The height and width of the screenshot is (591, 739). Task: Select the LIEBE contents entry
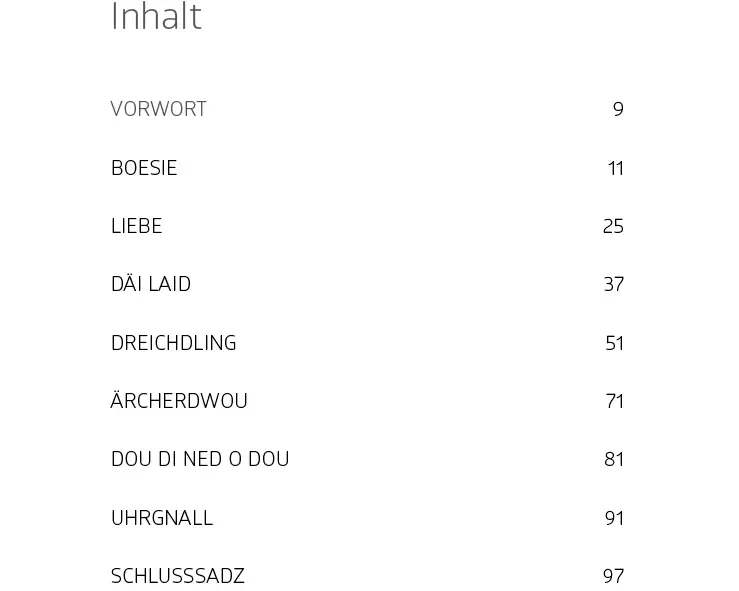click(x=136, y=226)
